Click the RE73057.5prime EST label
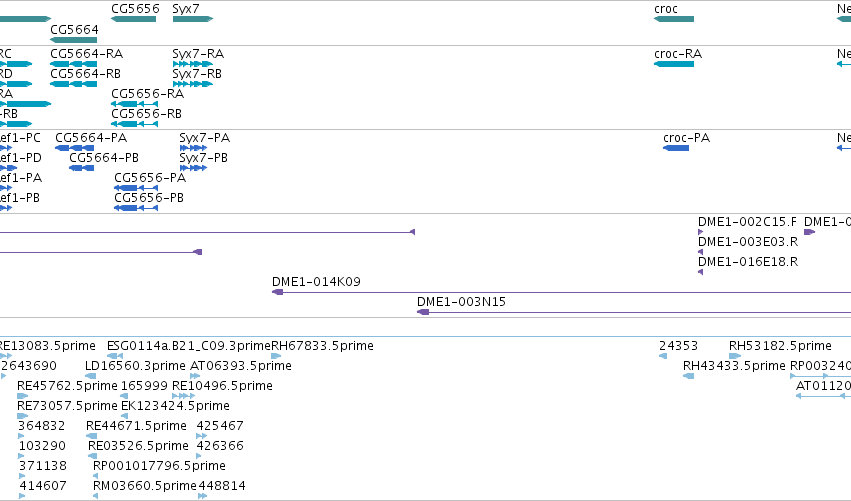This screenshot has height=501, width=851. pos(67,406)
